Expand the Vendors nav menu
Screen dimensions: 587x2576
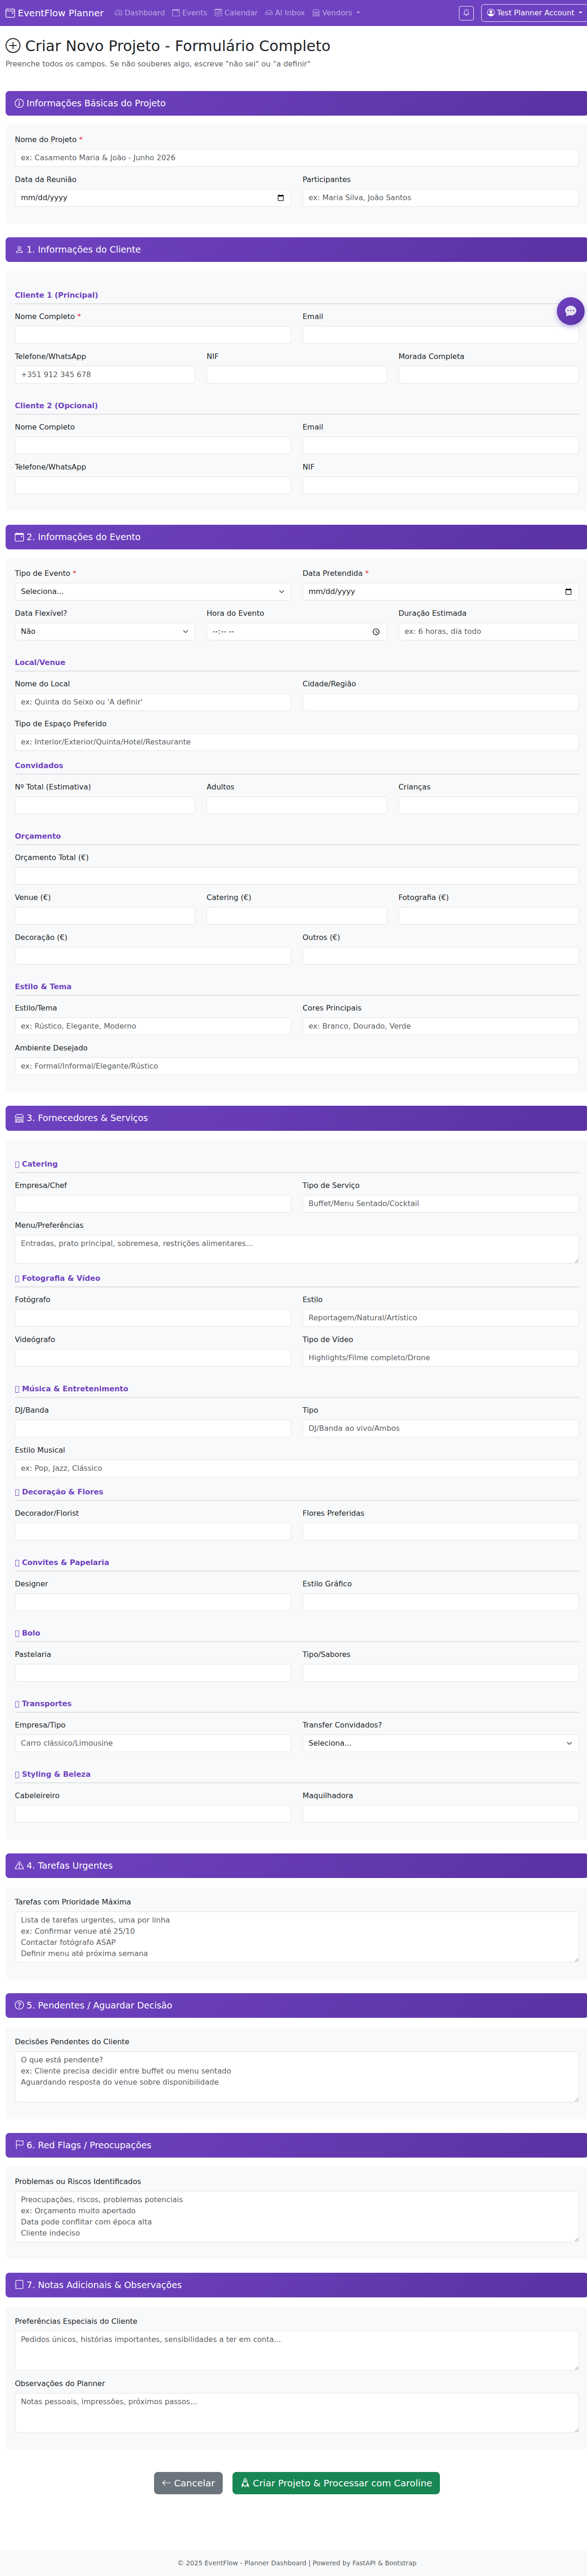(x=336, y=13)
